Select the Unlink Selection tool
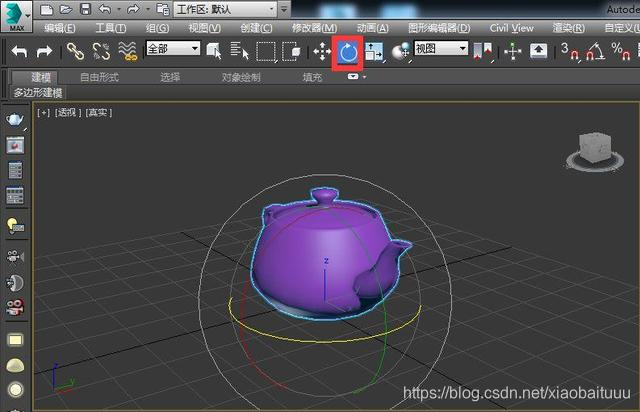This screenshot has width=640, height=412. tap(101, 51)
